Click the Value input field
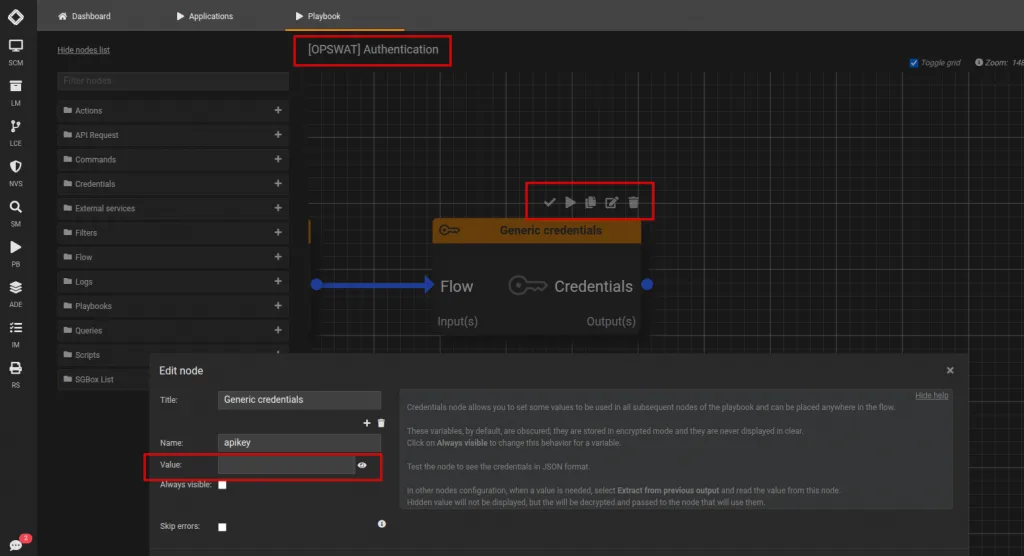The width and height of the screenshot is (1024, 556). tap(286, 465)
